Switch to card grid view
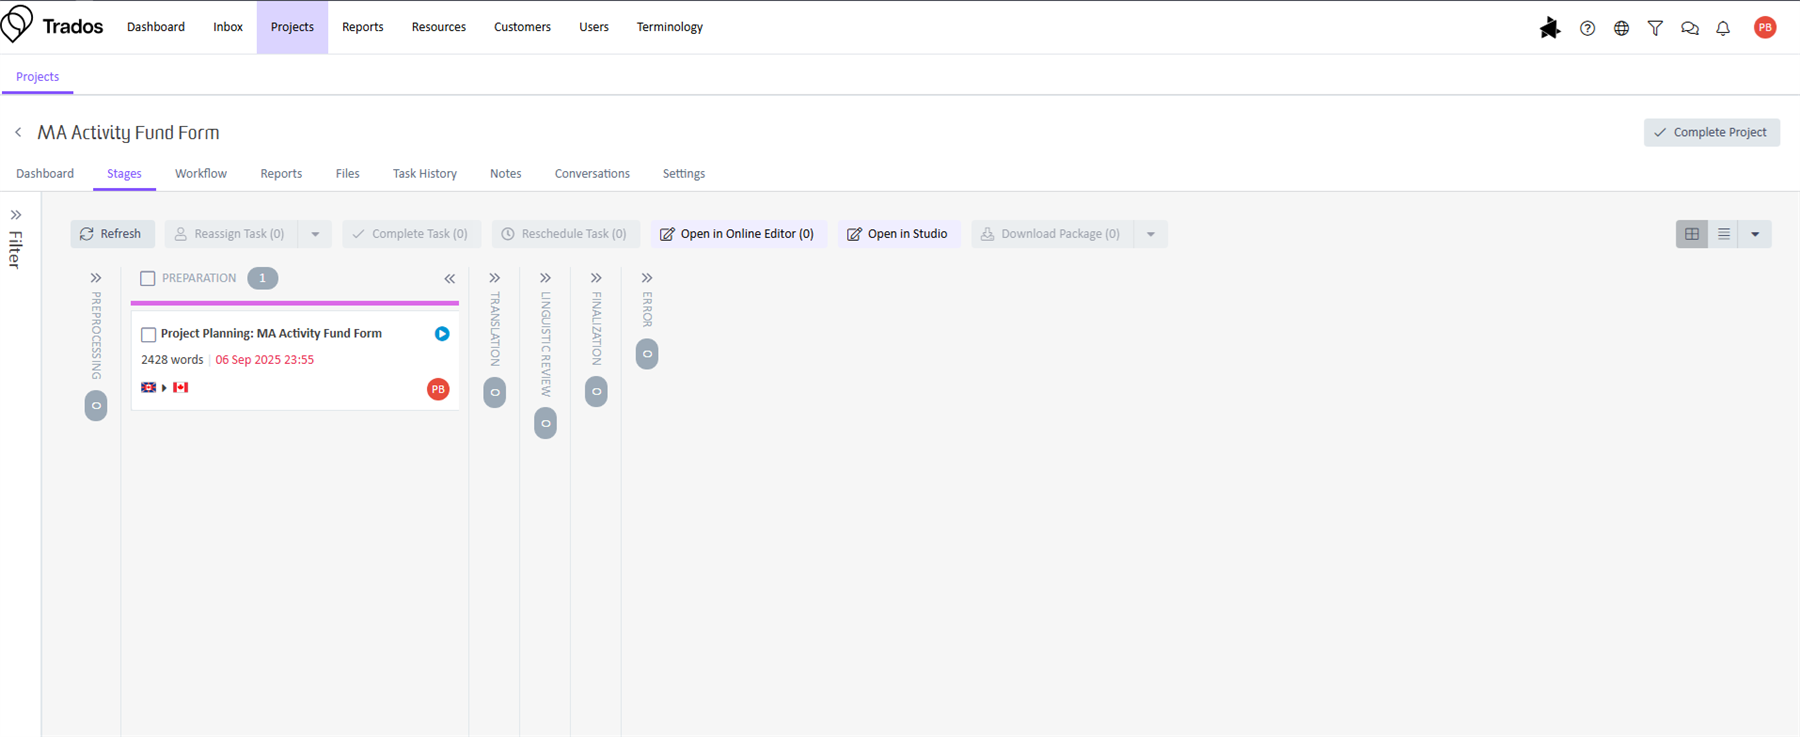This screenshot has height=737, width=1800. 1692,234
